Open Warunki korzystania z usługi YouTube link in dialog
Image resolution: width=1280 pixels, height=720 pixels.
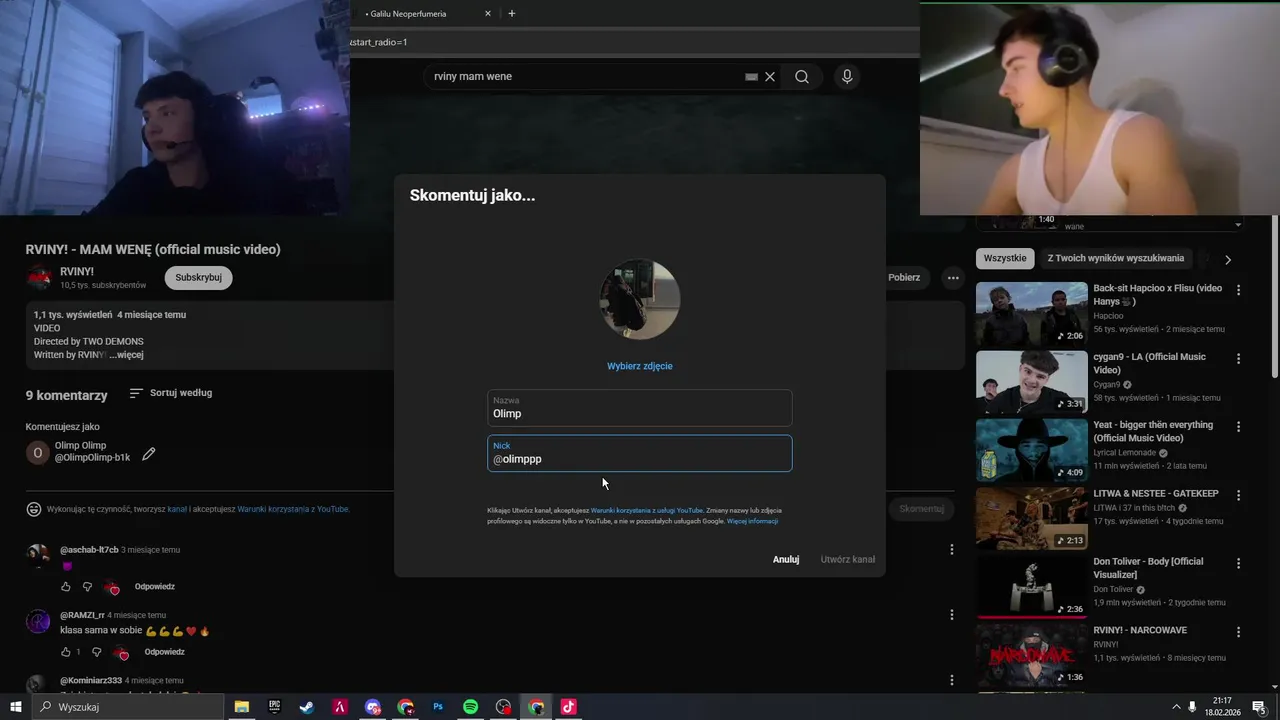click(x=647, y=511)
